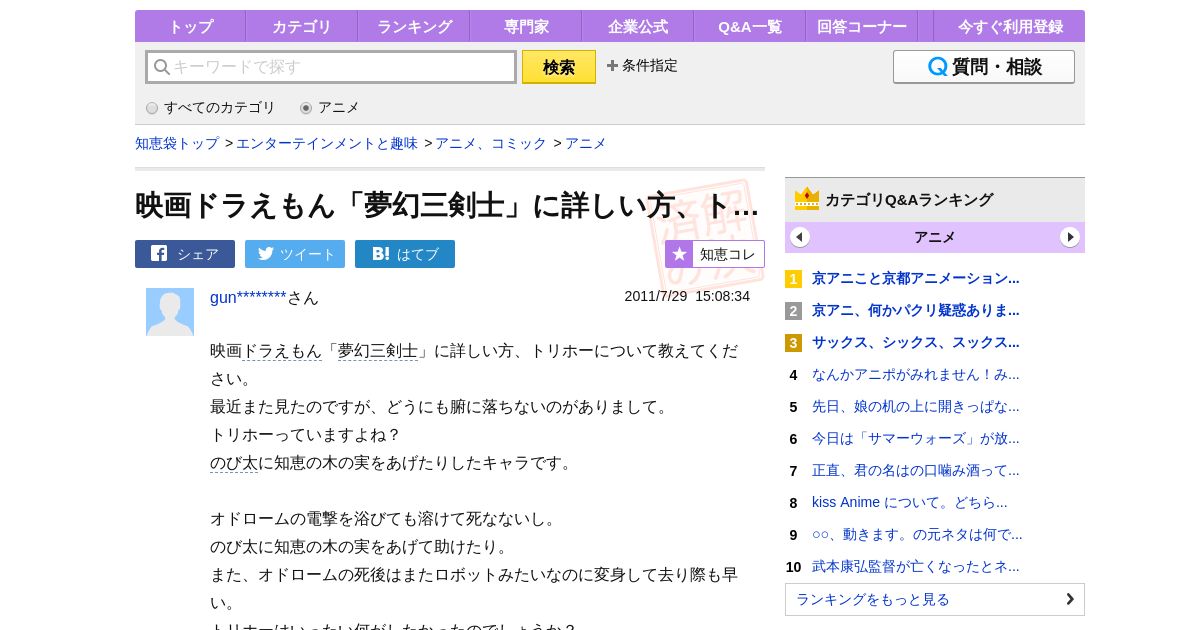
Task: Open the 今すぐ利用登録 tab
Action: click(1010, 27)
